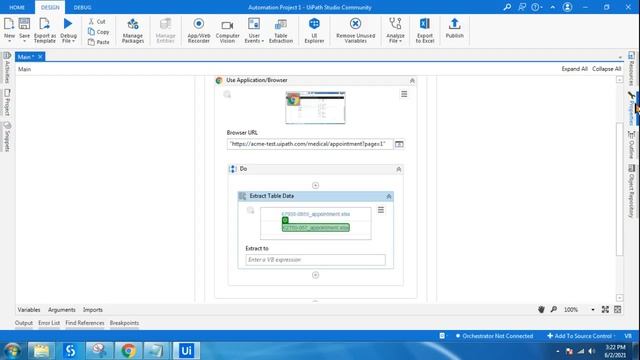Open the Arguments panel
This screenshot has height=360, width=640.
point(62,310)
